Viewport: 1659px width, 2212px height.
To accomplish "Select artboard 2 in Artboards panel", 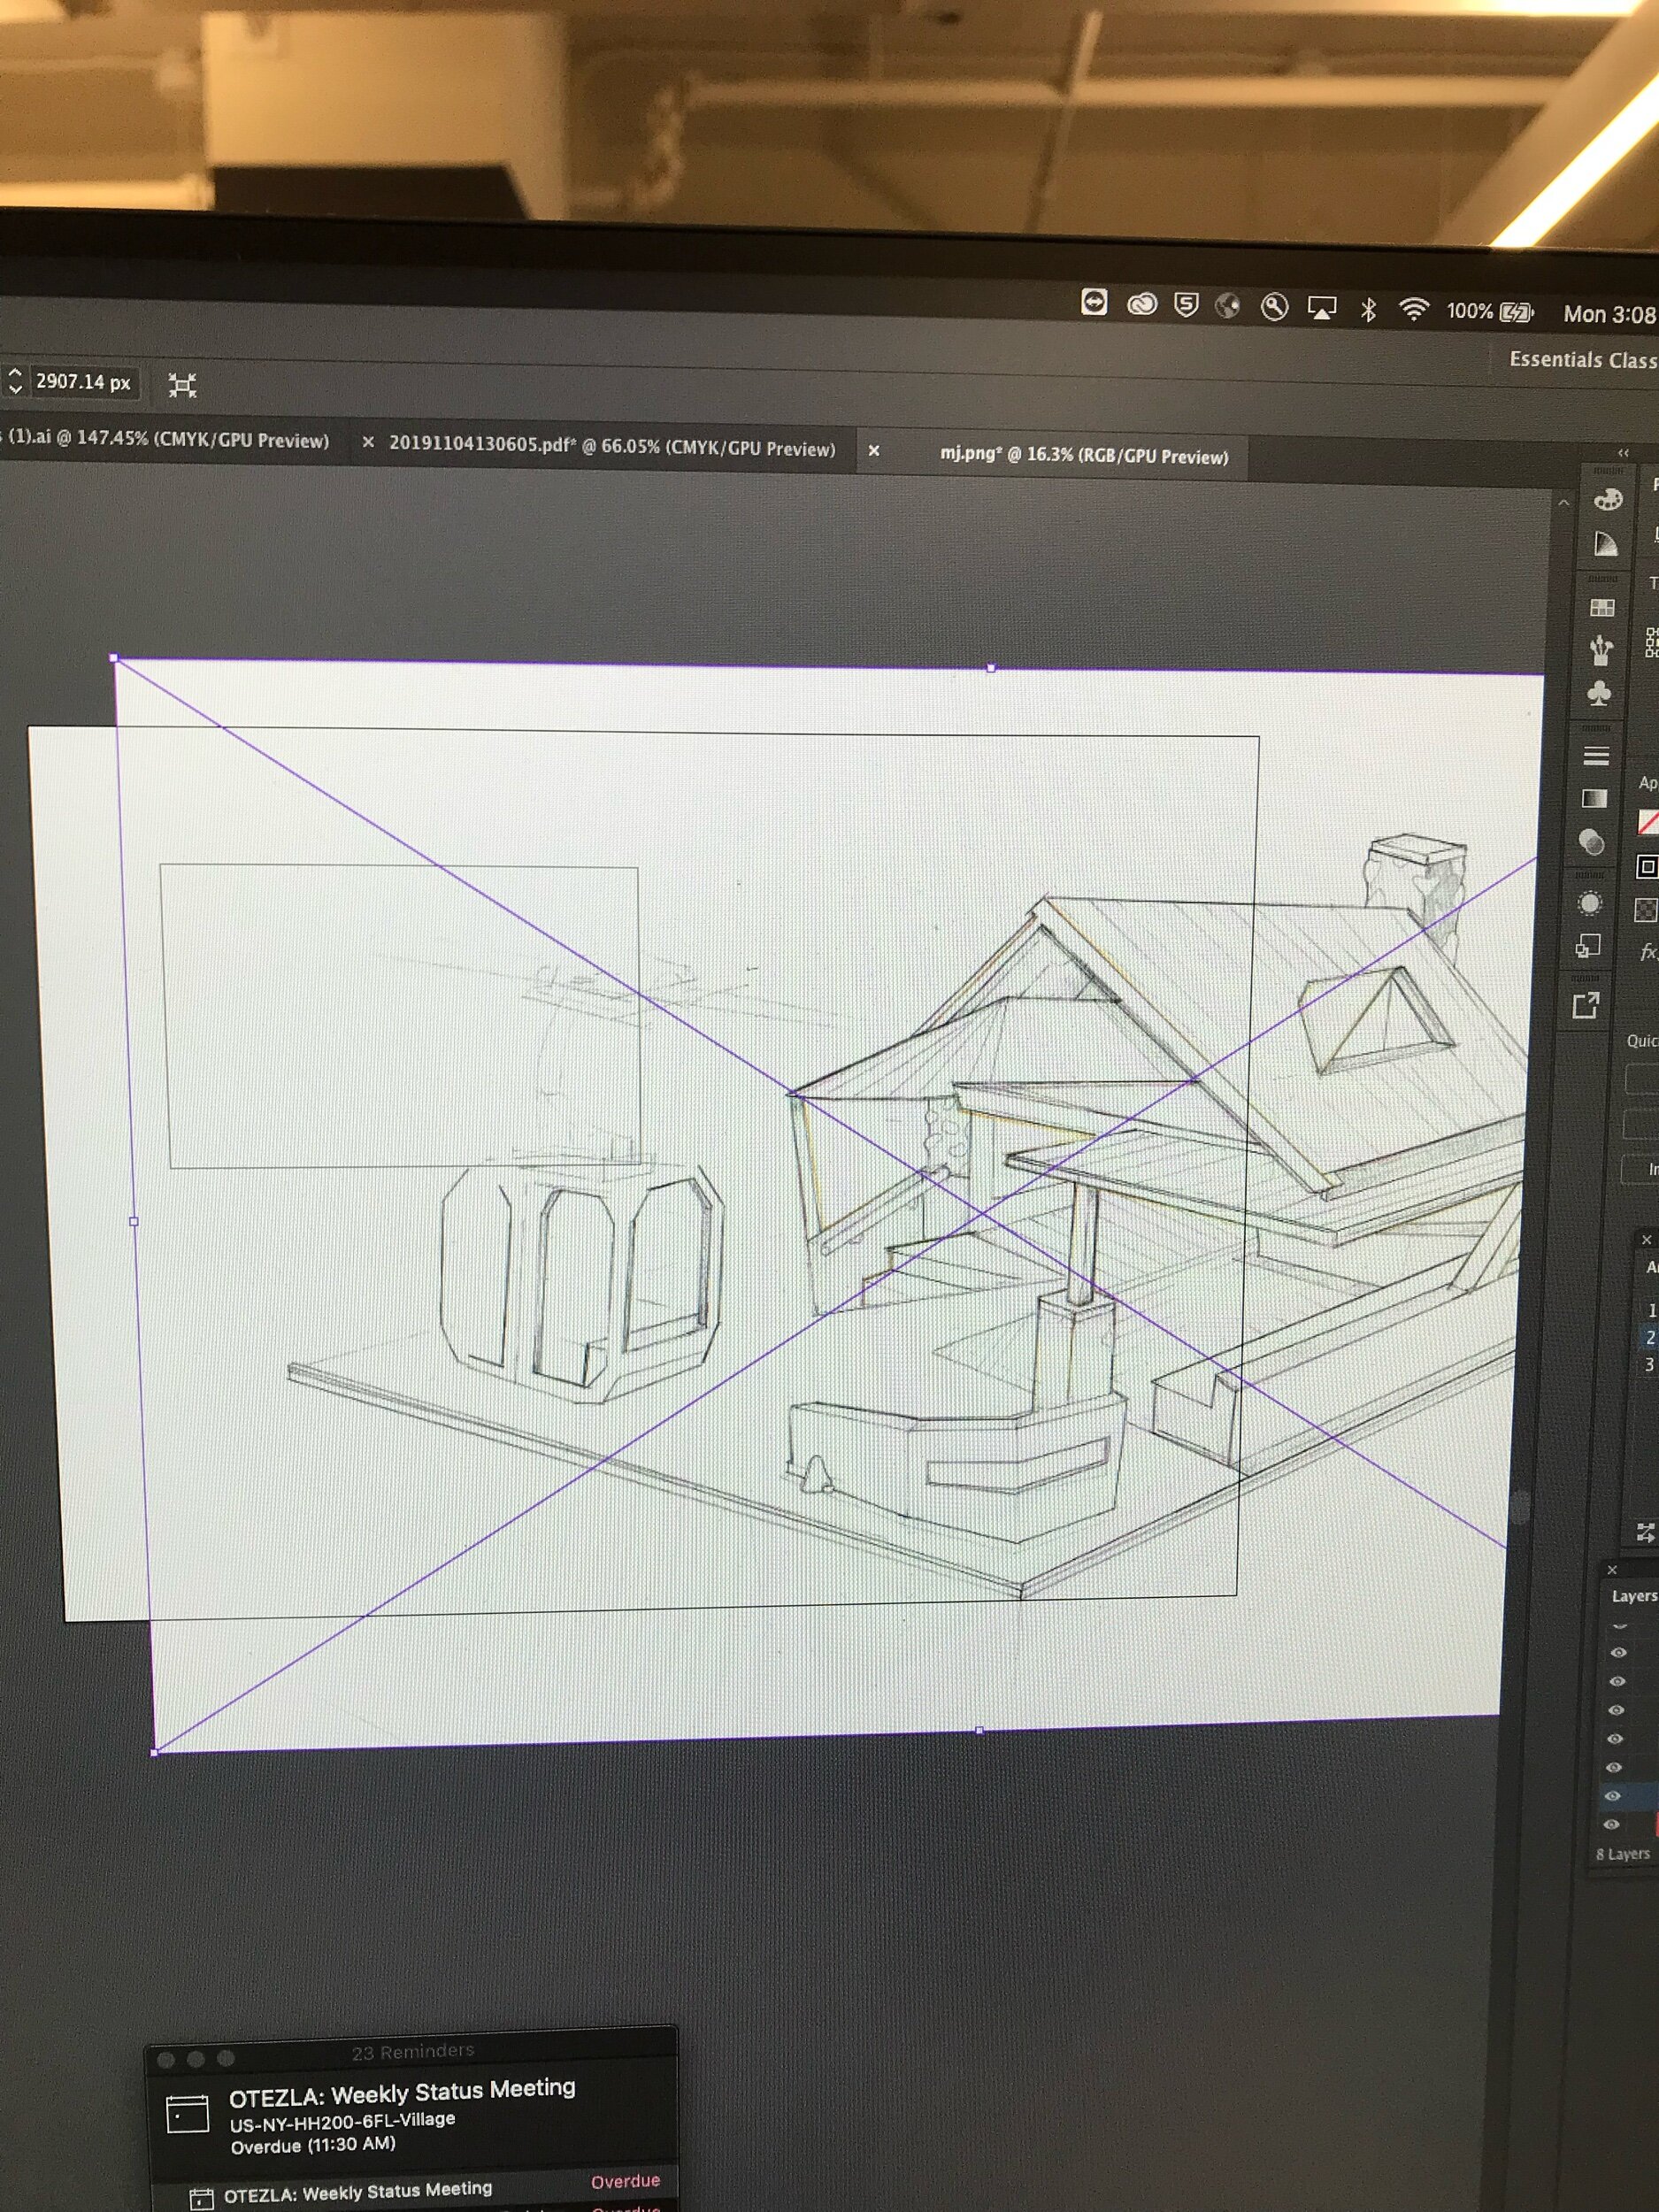I will [x=1650, y=1337].
